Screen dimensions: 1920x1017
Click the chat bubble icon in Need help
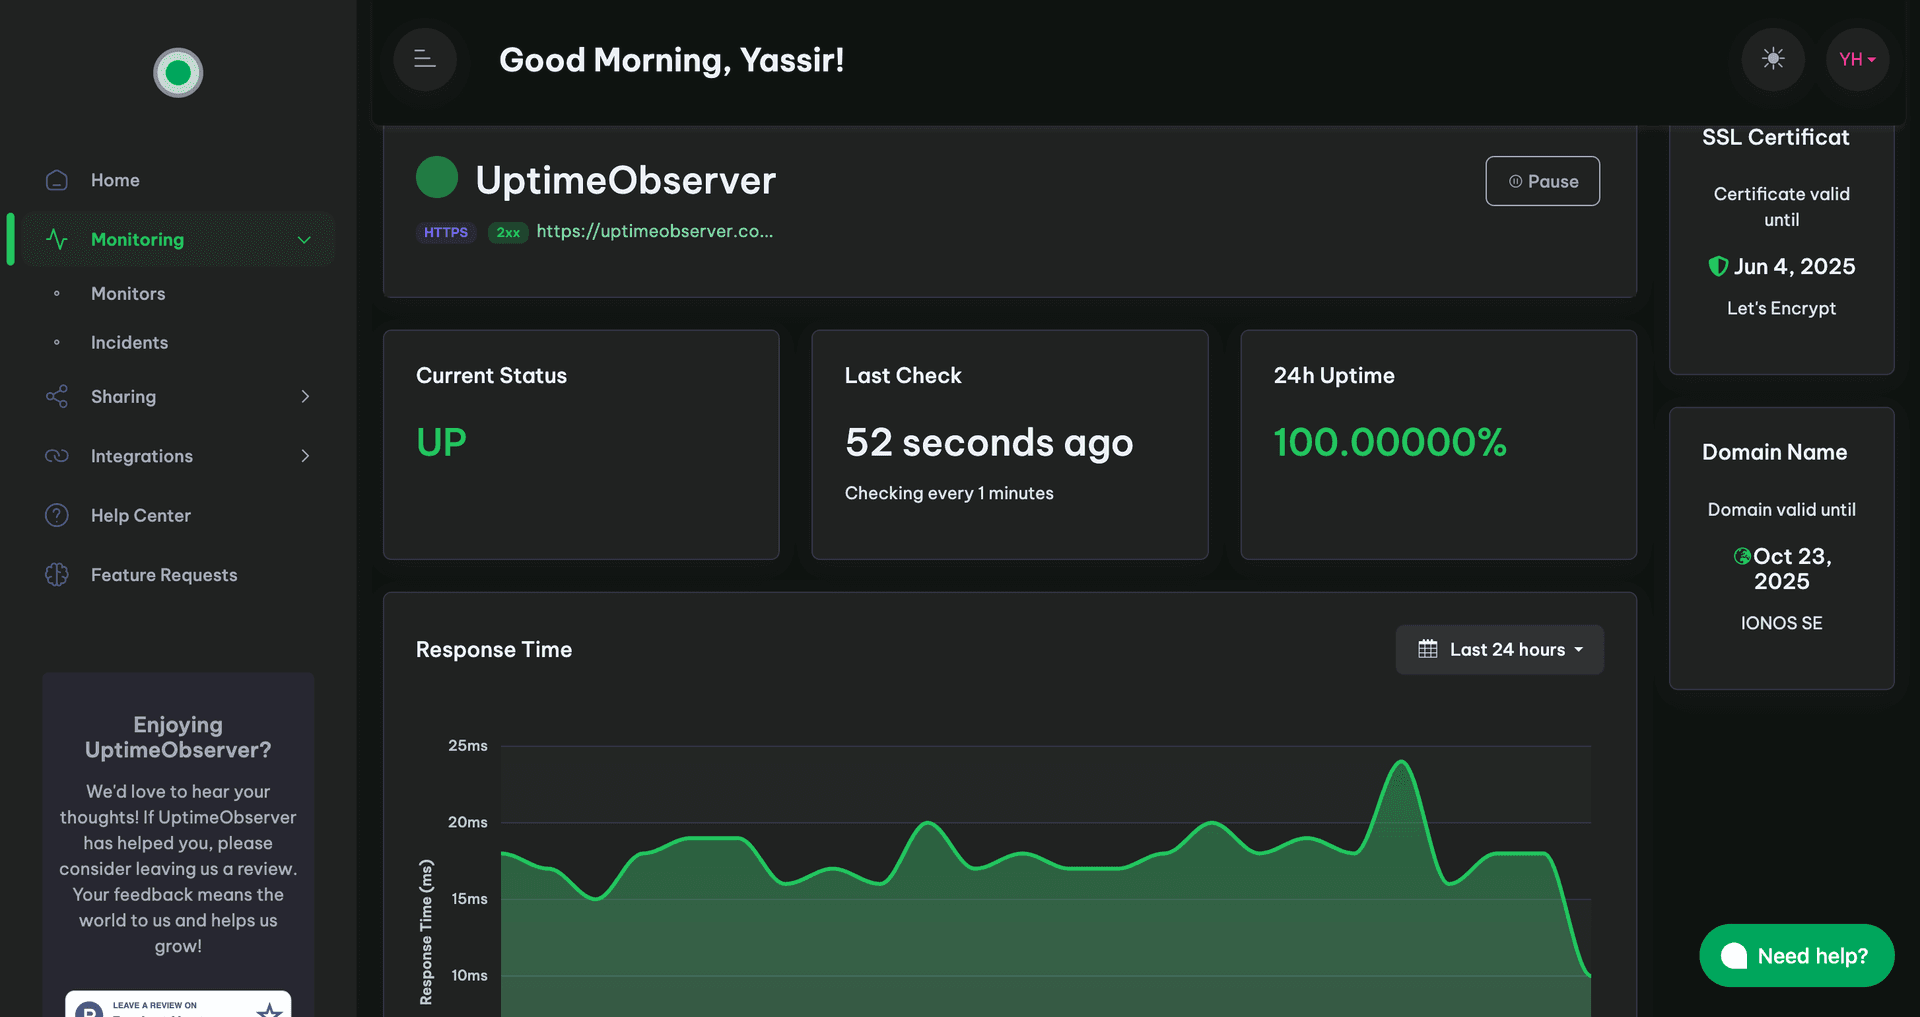pyautogui.click(x=1734, y=956)
